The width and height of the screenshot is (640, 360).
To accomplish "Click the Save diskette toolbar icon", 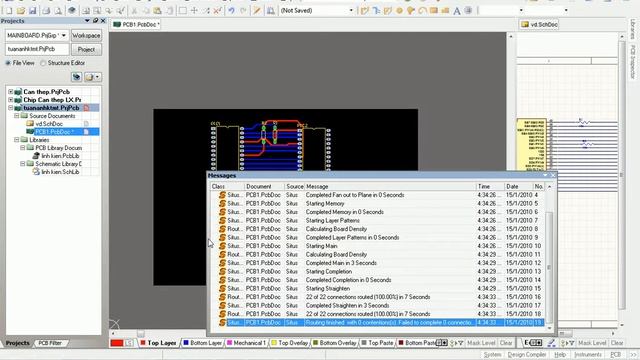I will point(32,10).
